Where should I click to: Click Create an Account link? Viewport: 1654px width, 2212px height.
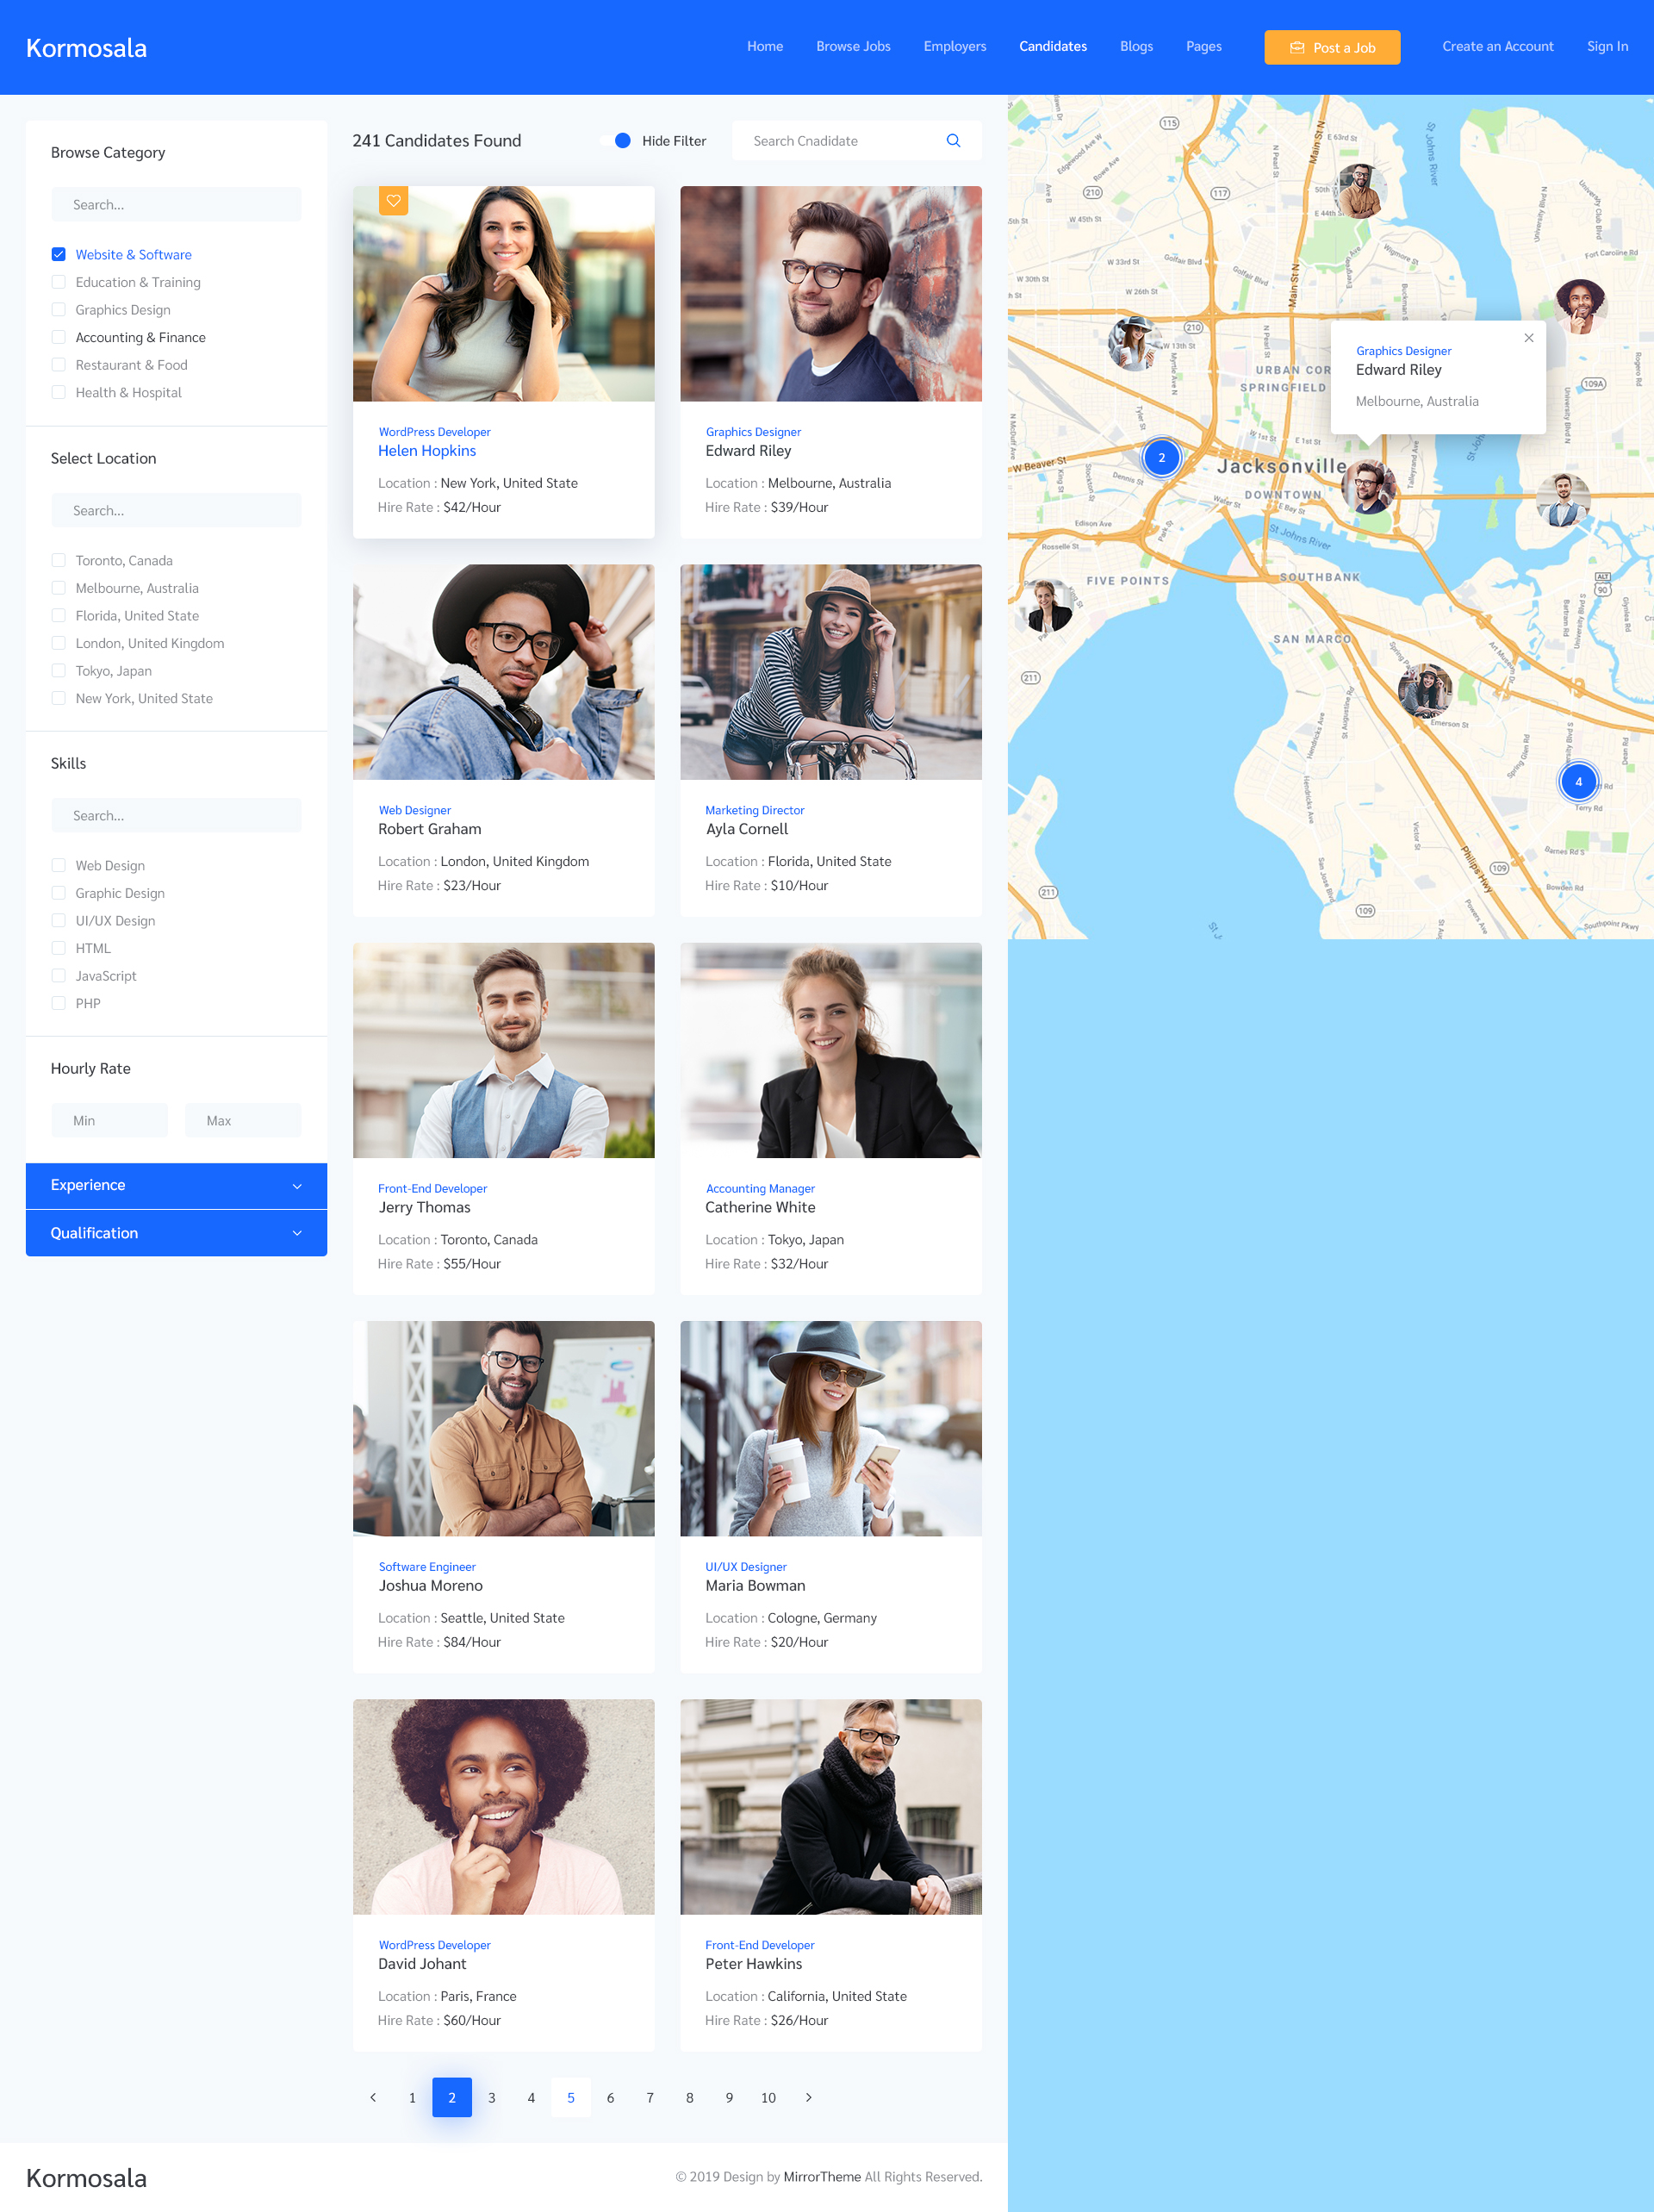pos(1497,47)
